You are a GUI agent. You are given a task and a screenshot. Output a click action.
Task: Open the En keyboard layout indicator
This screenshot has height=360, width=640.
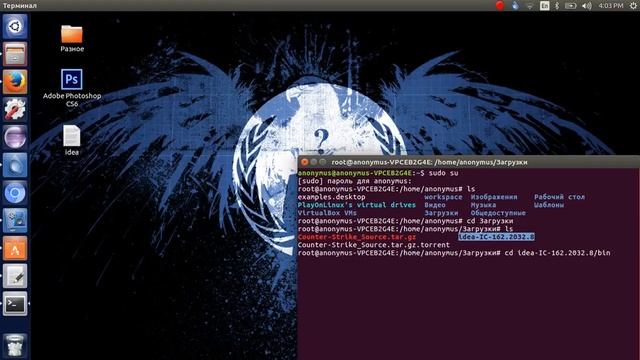coord(544,6)
